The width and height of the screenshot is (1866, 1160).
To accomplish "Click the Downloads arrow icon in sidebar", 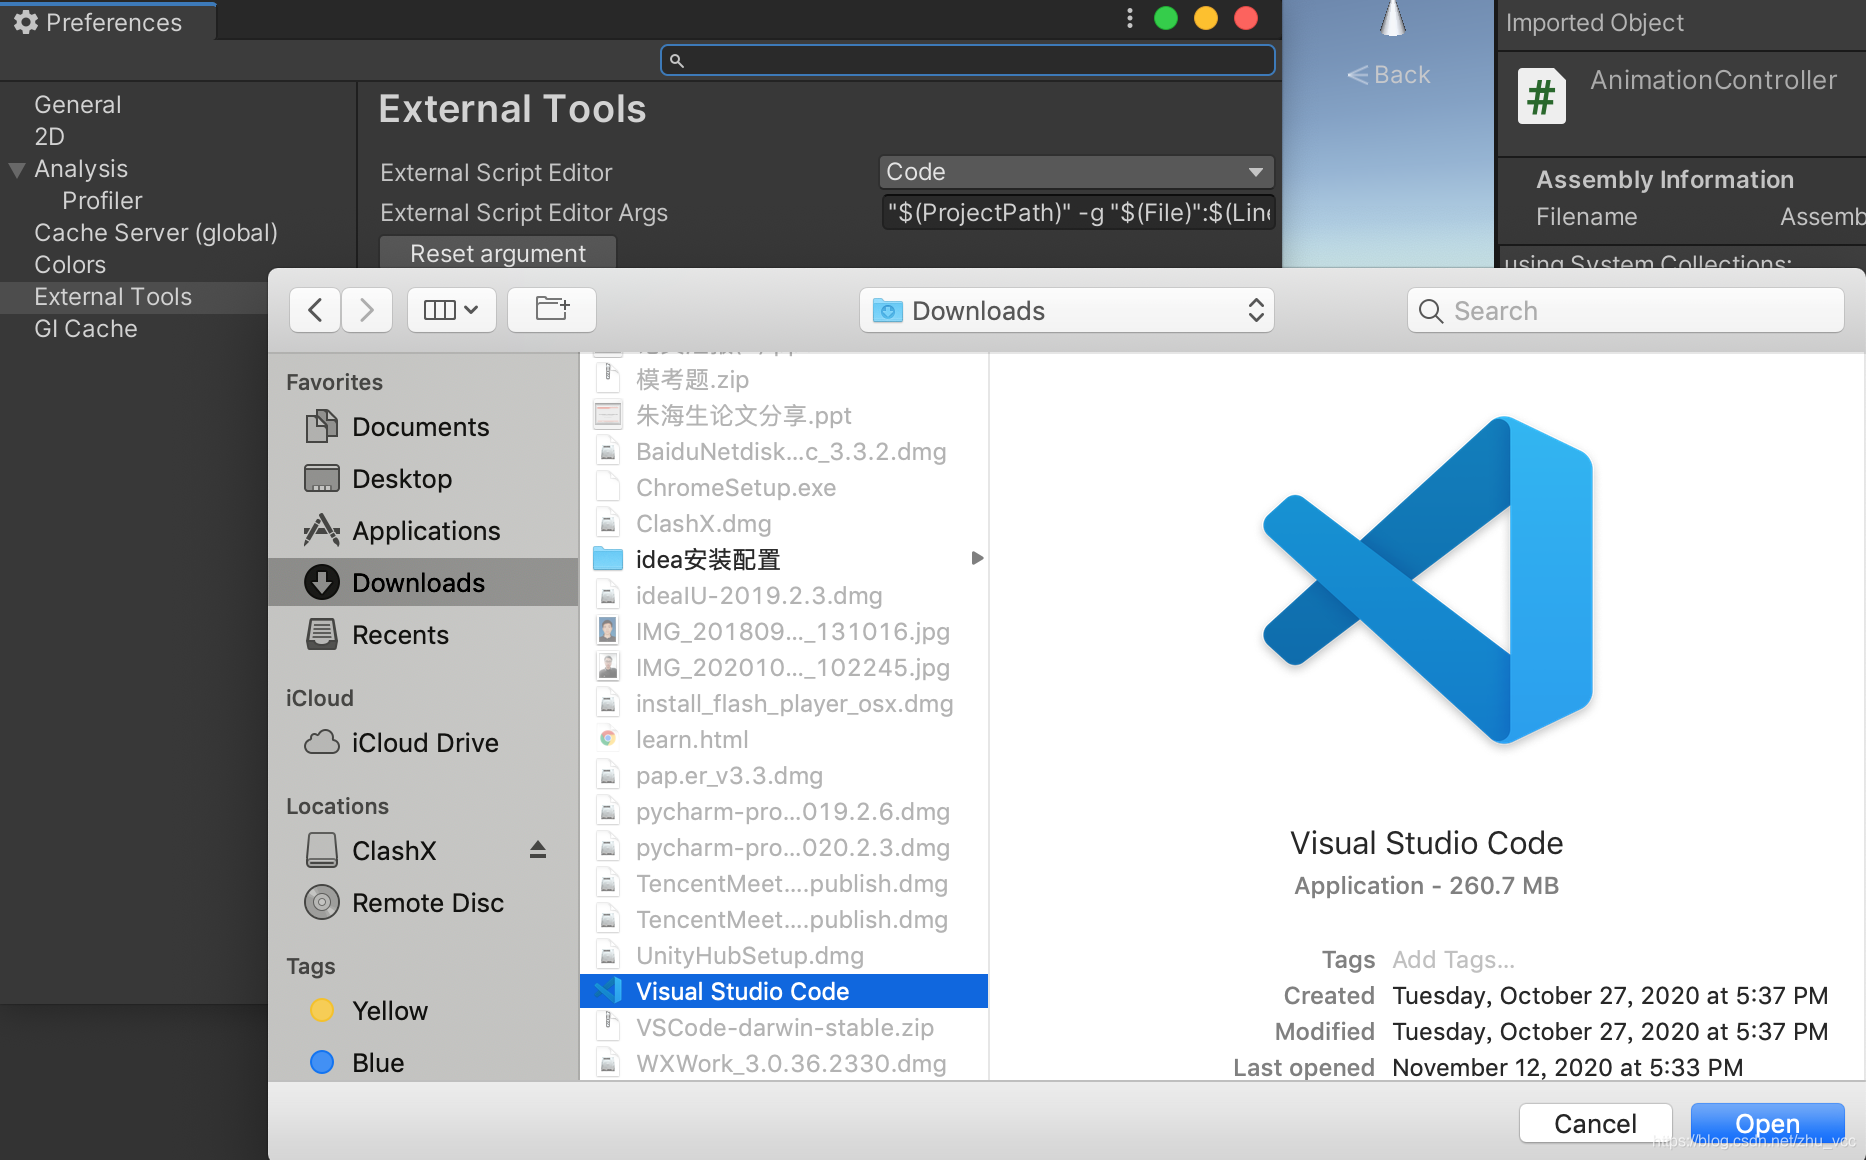I will click(321, 583).
